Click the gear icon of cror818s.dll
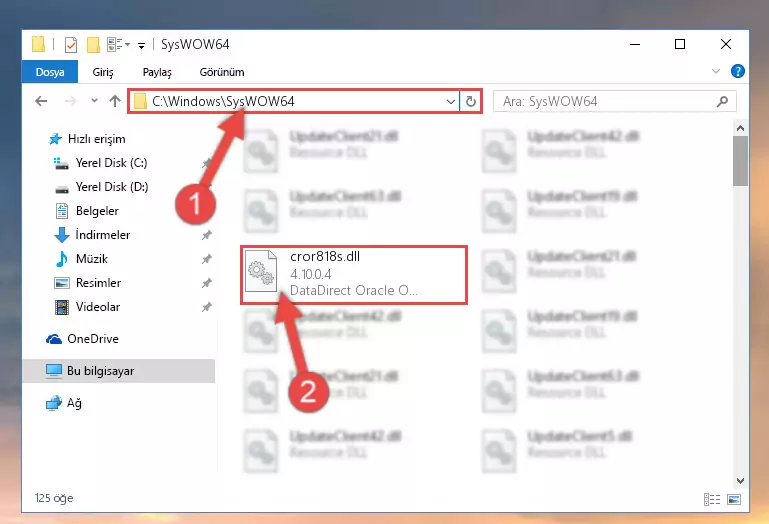The height and width of the screenshot is (524, 769). coord(261,271)
